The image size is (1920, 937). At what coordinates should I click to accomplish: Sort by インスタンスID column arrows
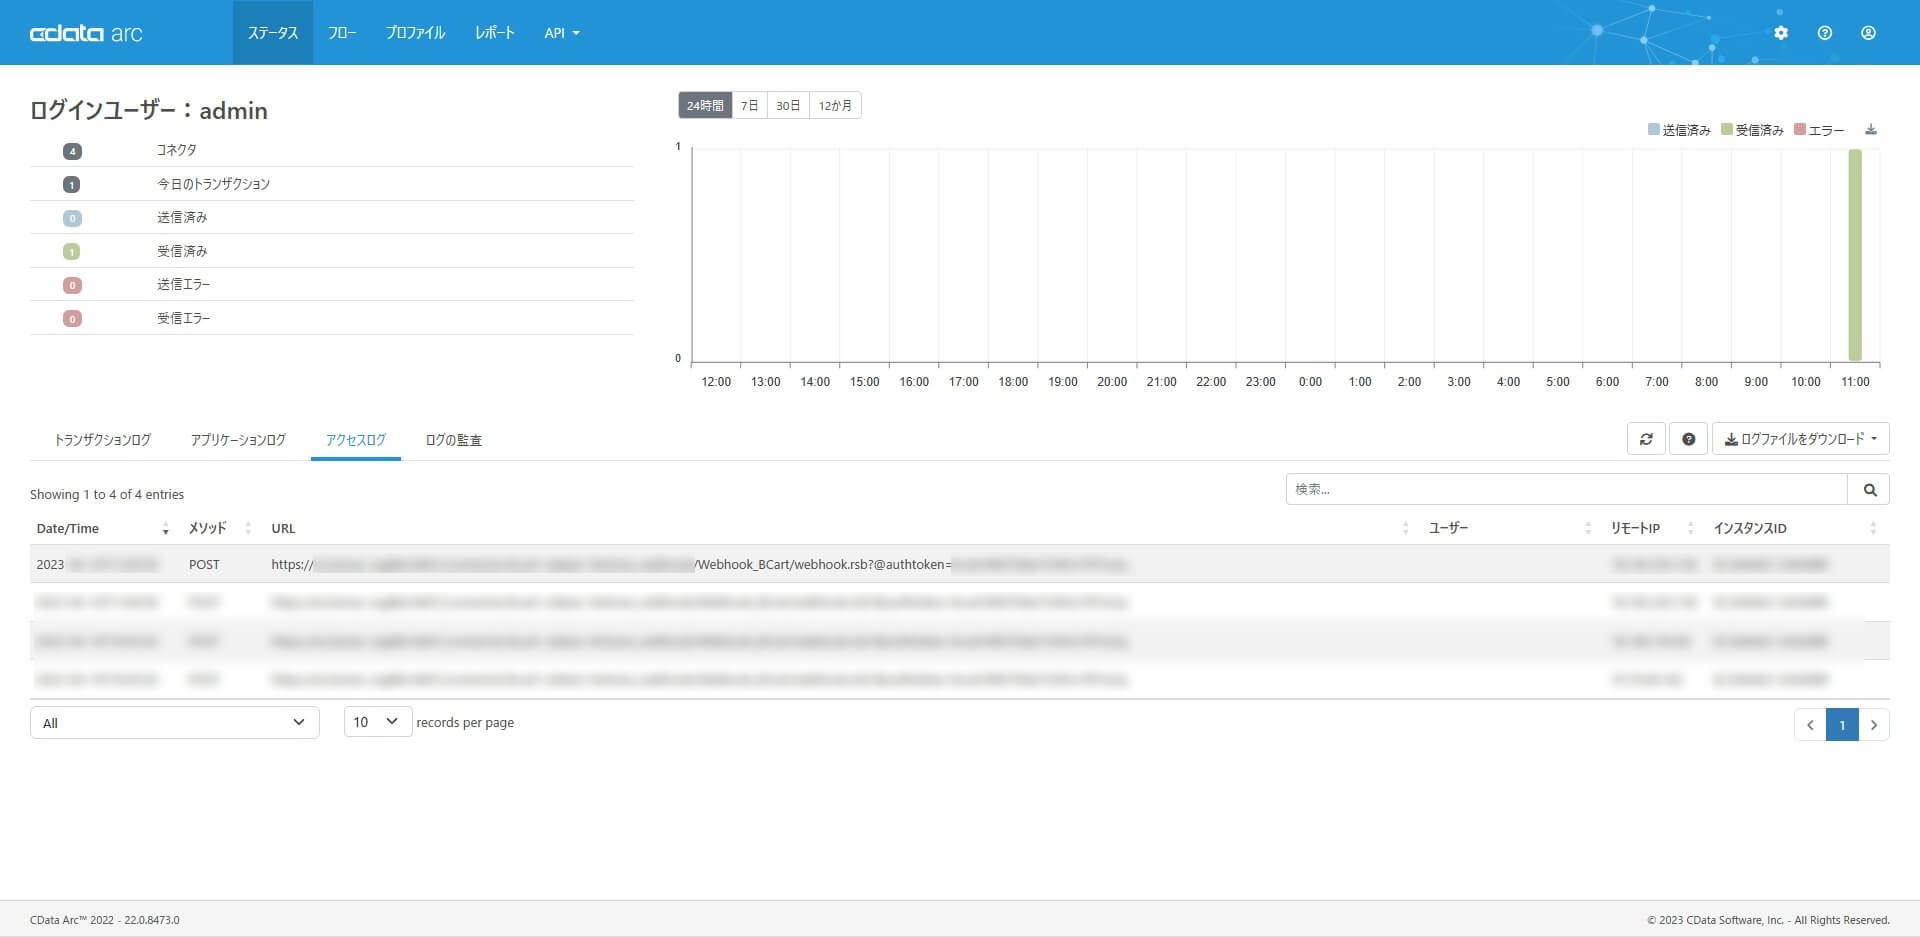coord(1873,528)
